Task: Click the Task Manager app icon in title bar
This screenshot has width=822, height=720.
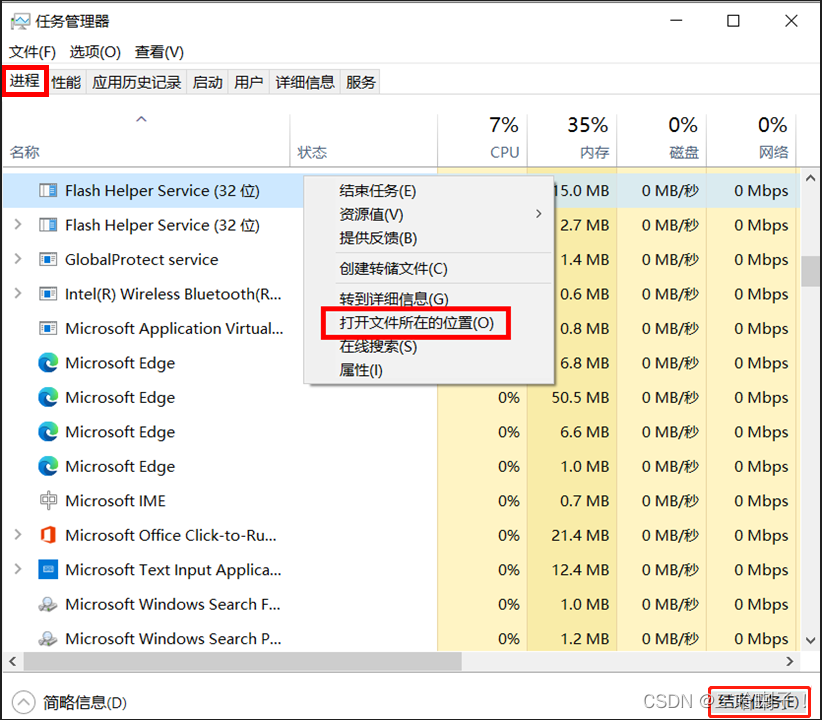Action: click(20, 22)
